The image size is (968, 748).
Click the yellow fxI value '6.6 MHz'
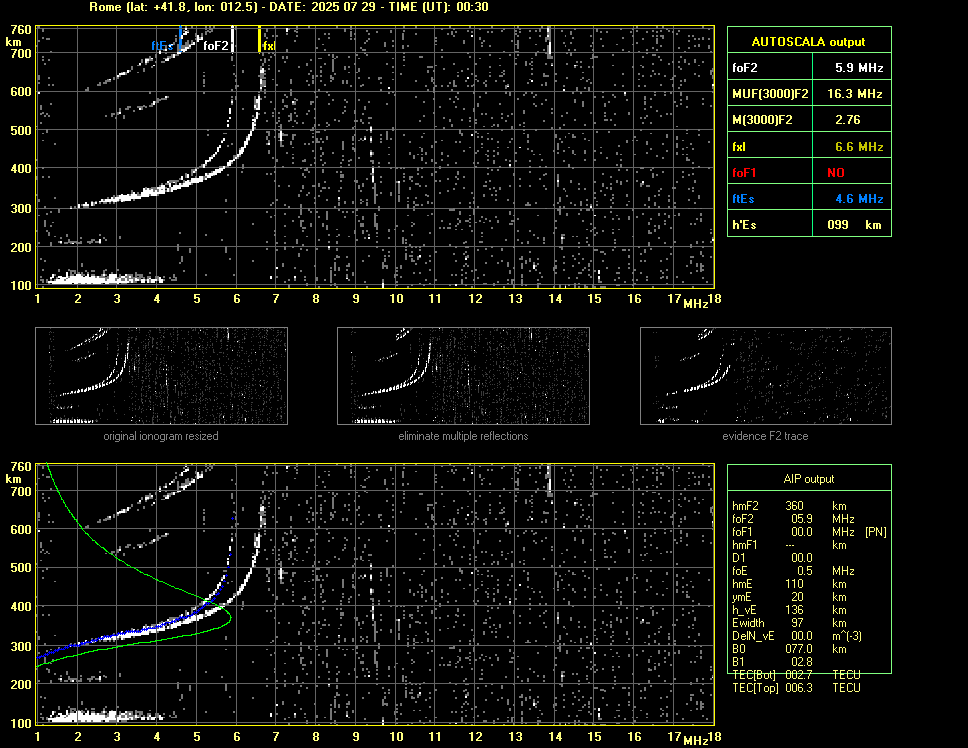tap(859, 147)
